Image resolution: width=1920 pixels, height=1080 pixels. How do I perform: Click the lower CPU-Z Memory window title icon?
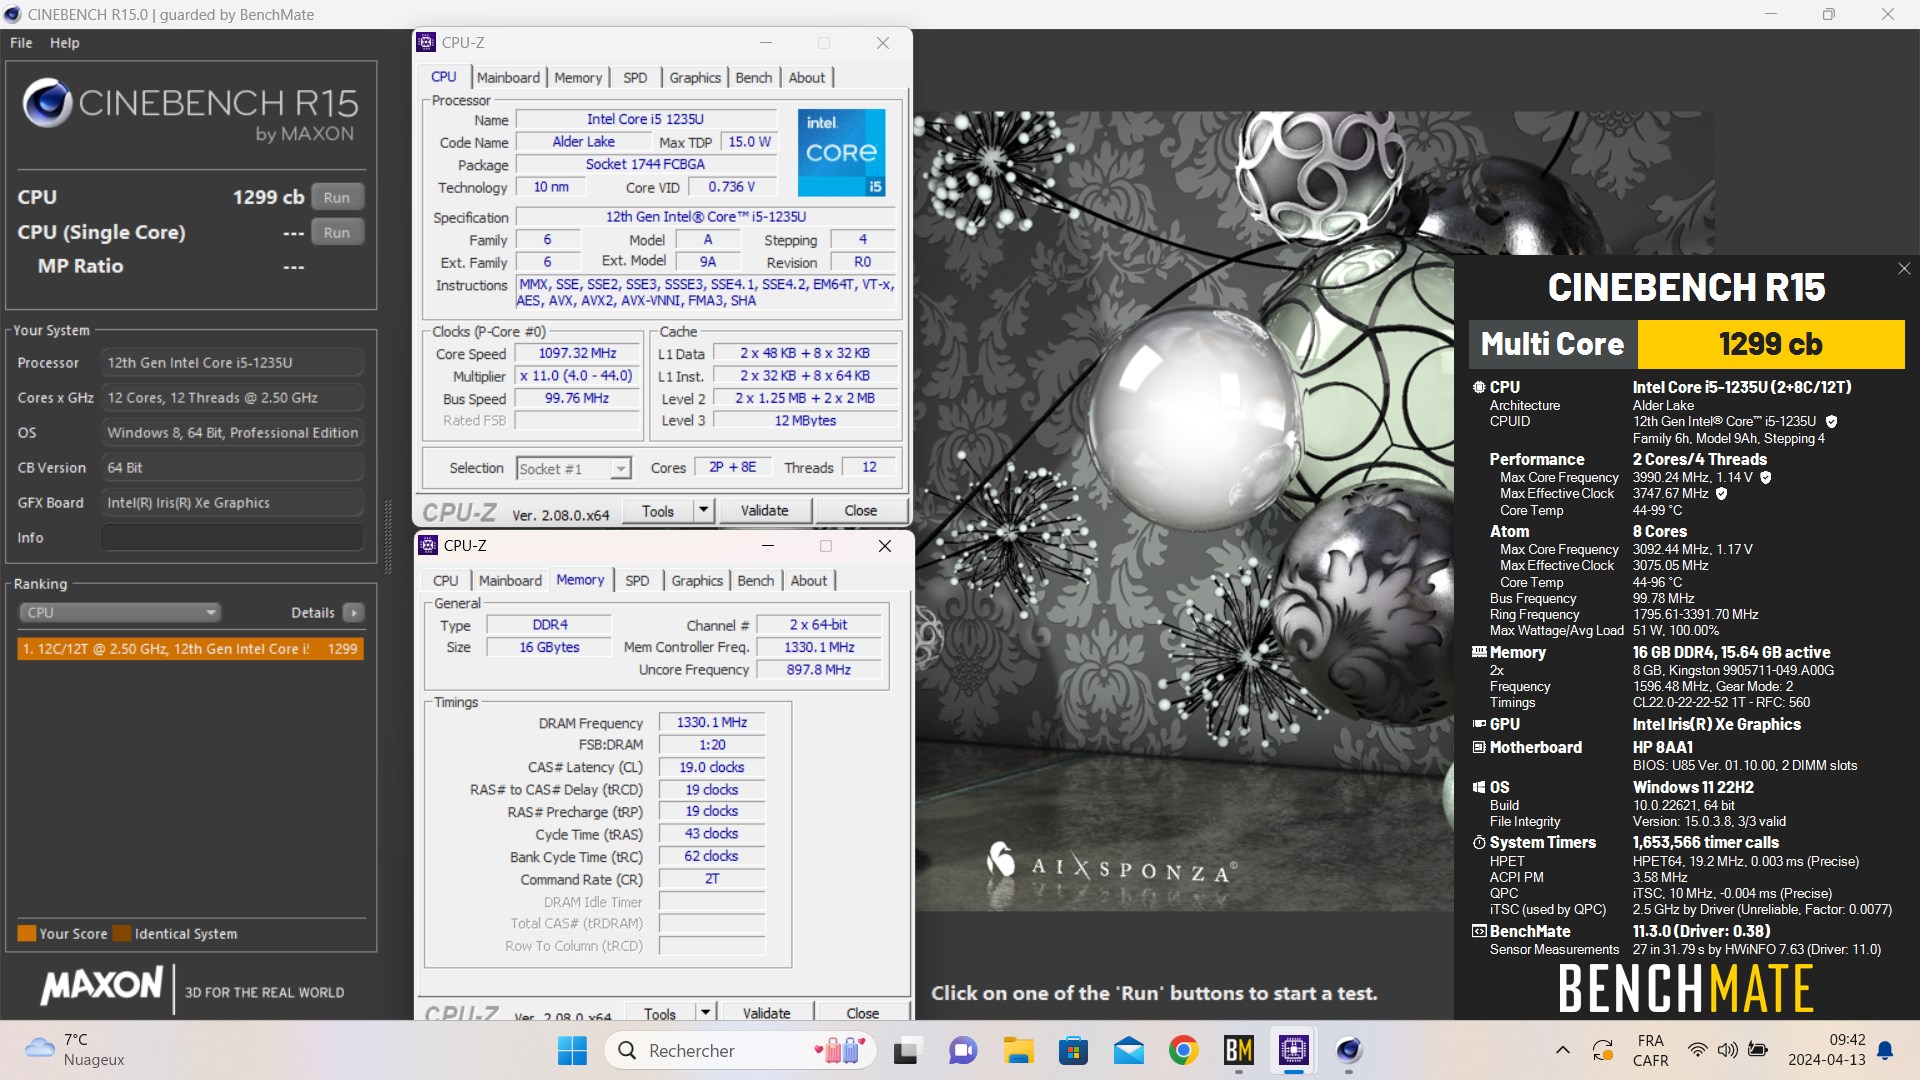pos(428,545)
